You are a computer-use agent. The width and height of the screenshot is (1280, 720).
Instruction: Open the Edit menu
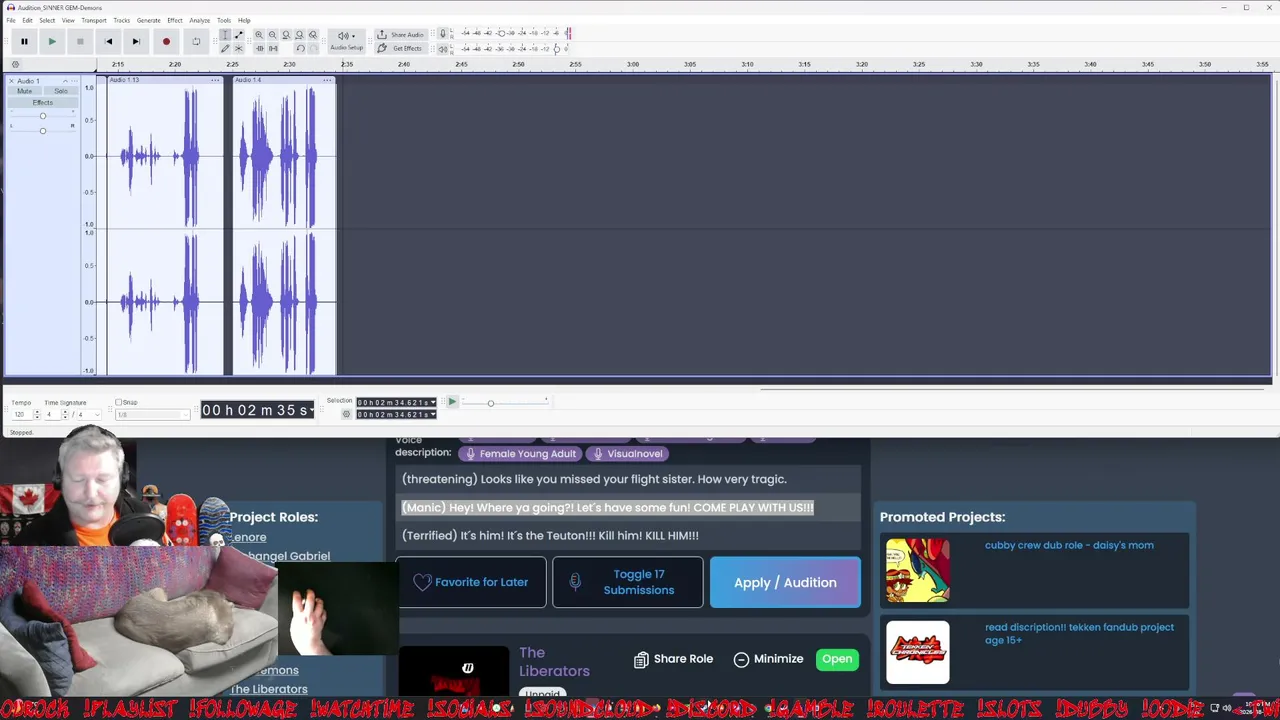tap(27, 20)
